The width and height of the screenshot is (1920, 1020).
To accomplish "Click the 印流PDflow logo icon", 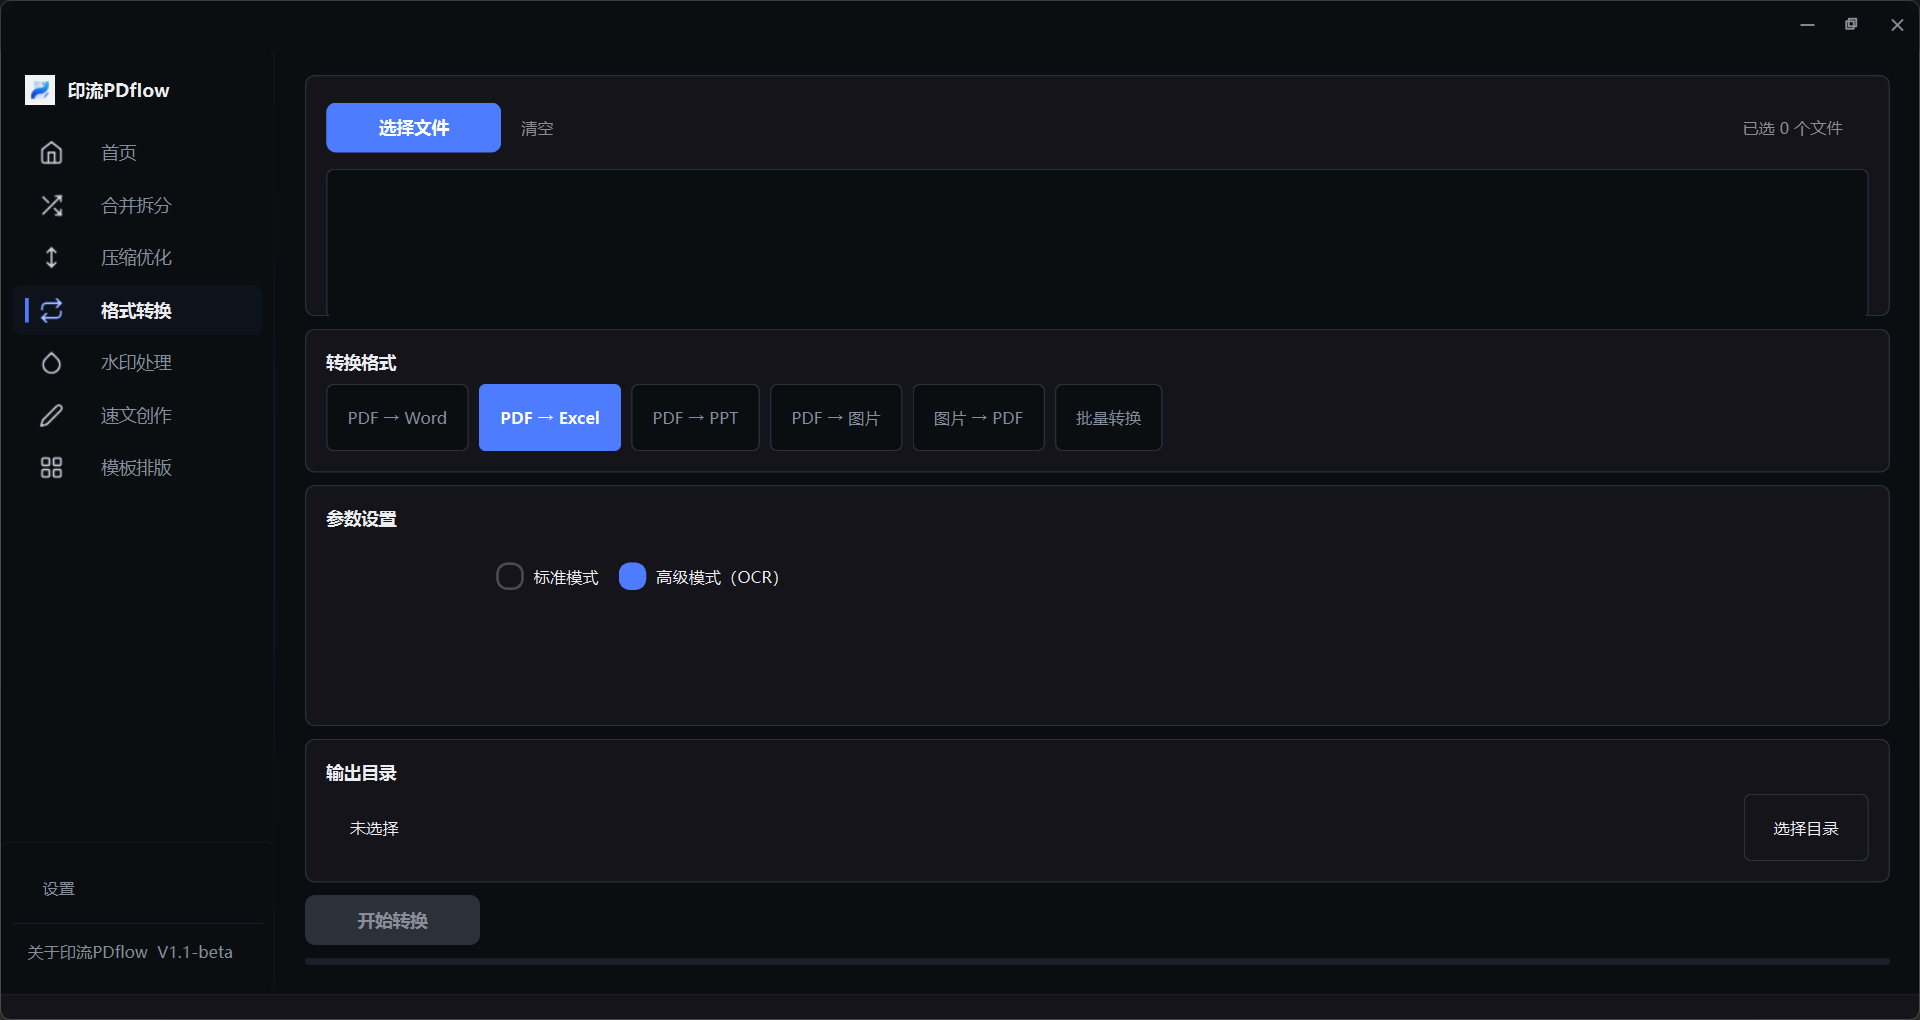I will click(x=40, y=90).
